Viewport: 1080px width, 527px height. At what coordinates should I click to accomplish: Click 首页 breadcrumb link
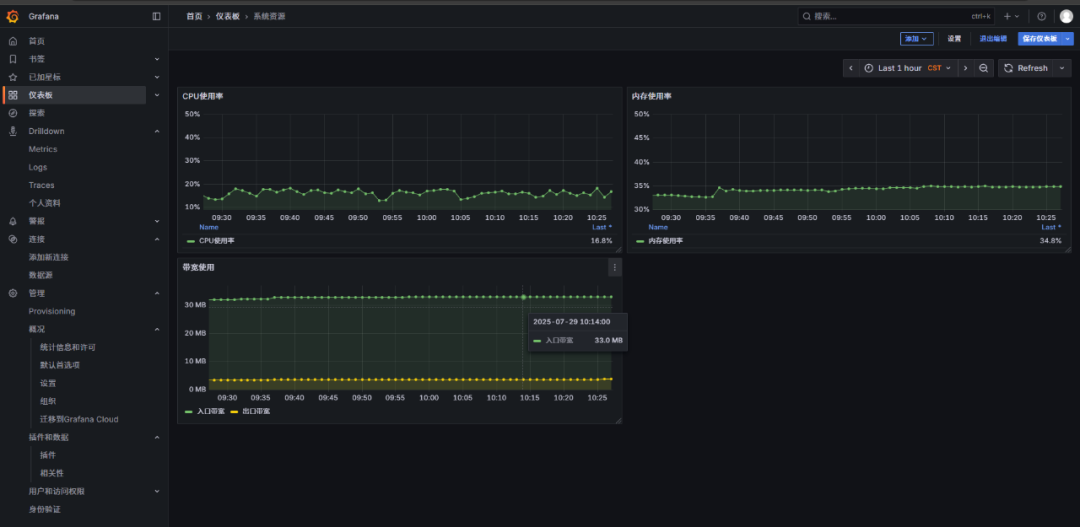pyautogui.click(x=194, y=17)
